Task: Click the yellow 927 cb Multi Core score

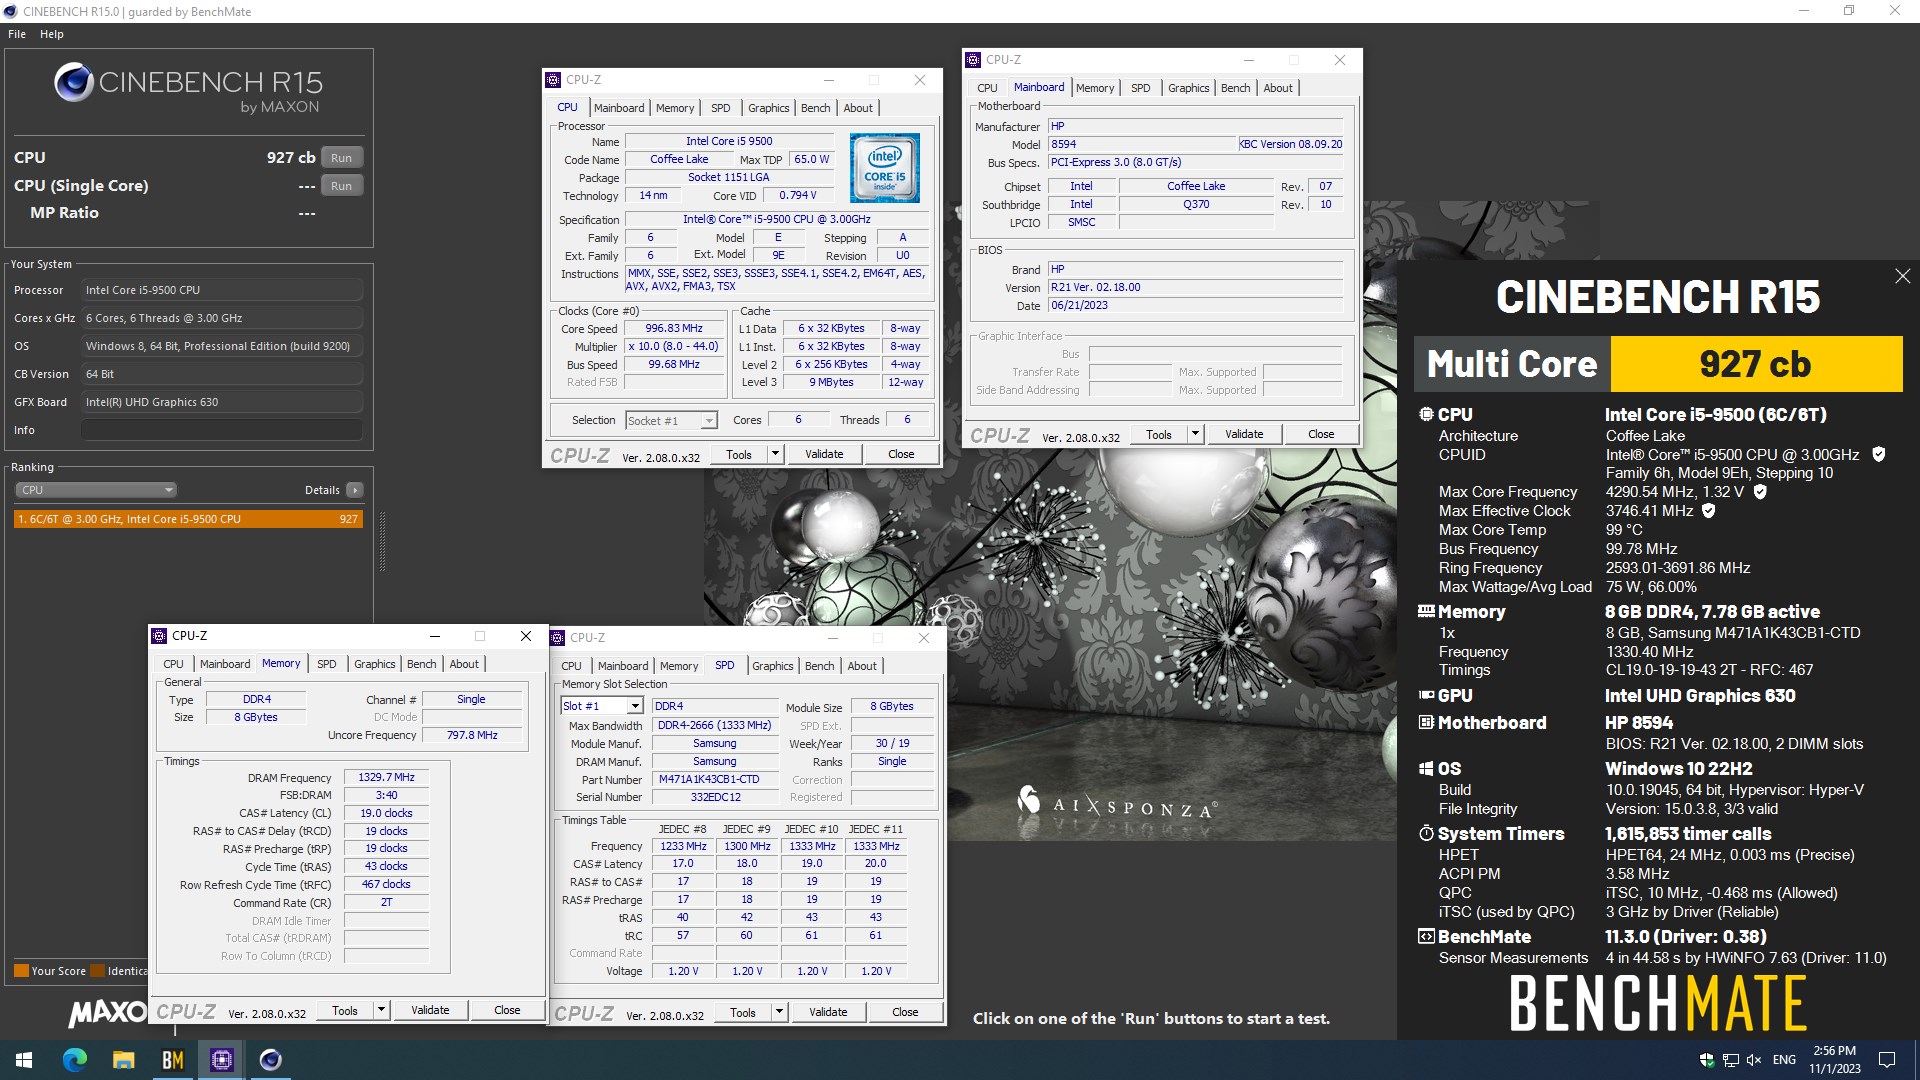Action: 1755,364
